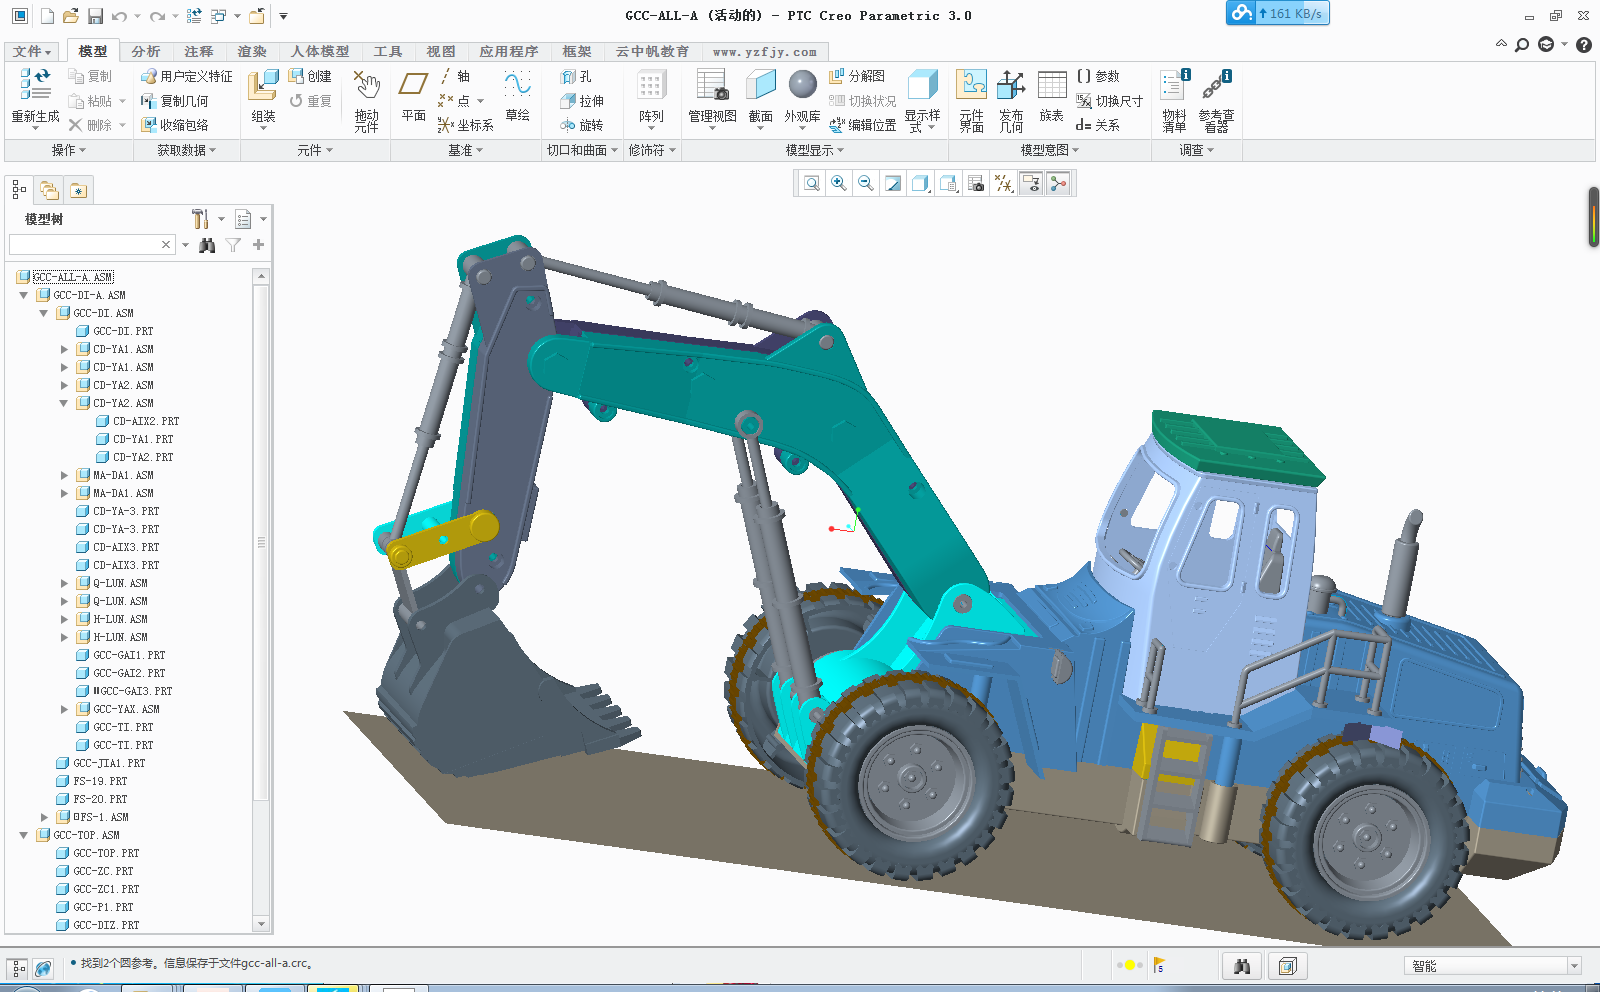Choose the 平面 (Plane) datum tool
This screenshot has height=992, width=1600.
click(x=414, y=97)
